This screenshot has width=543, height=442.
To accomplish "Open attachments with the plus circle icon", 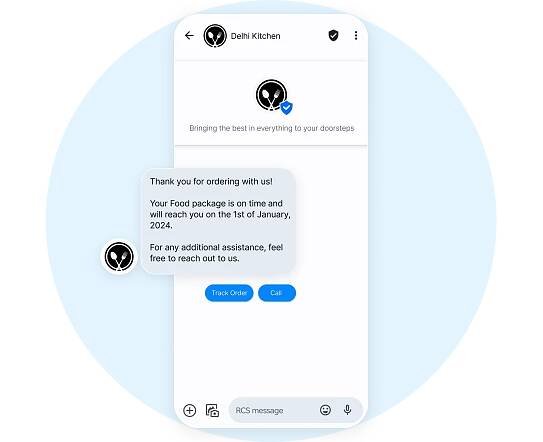I will point(189,410).
